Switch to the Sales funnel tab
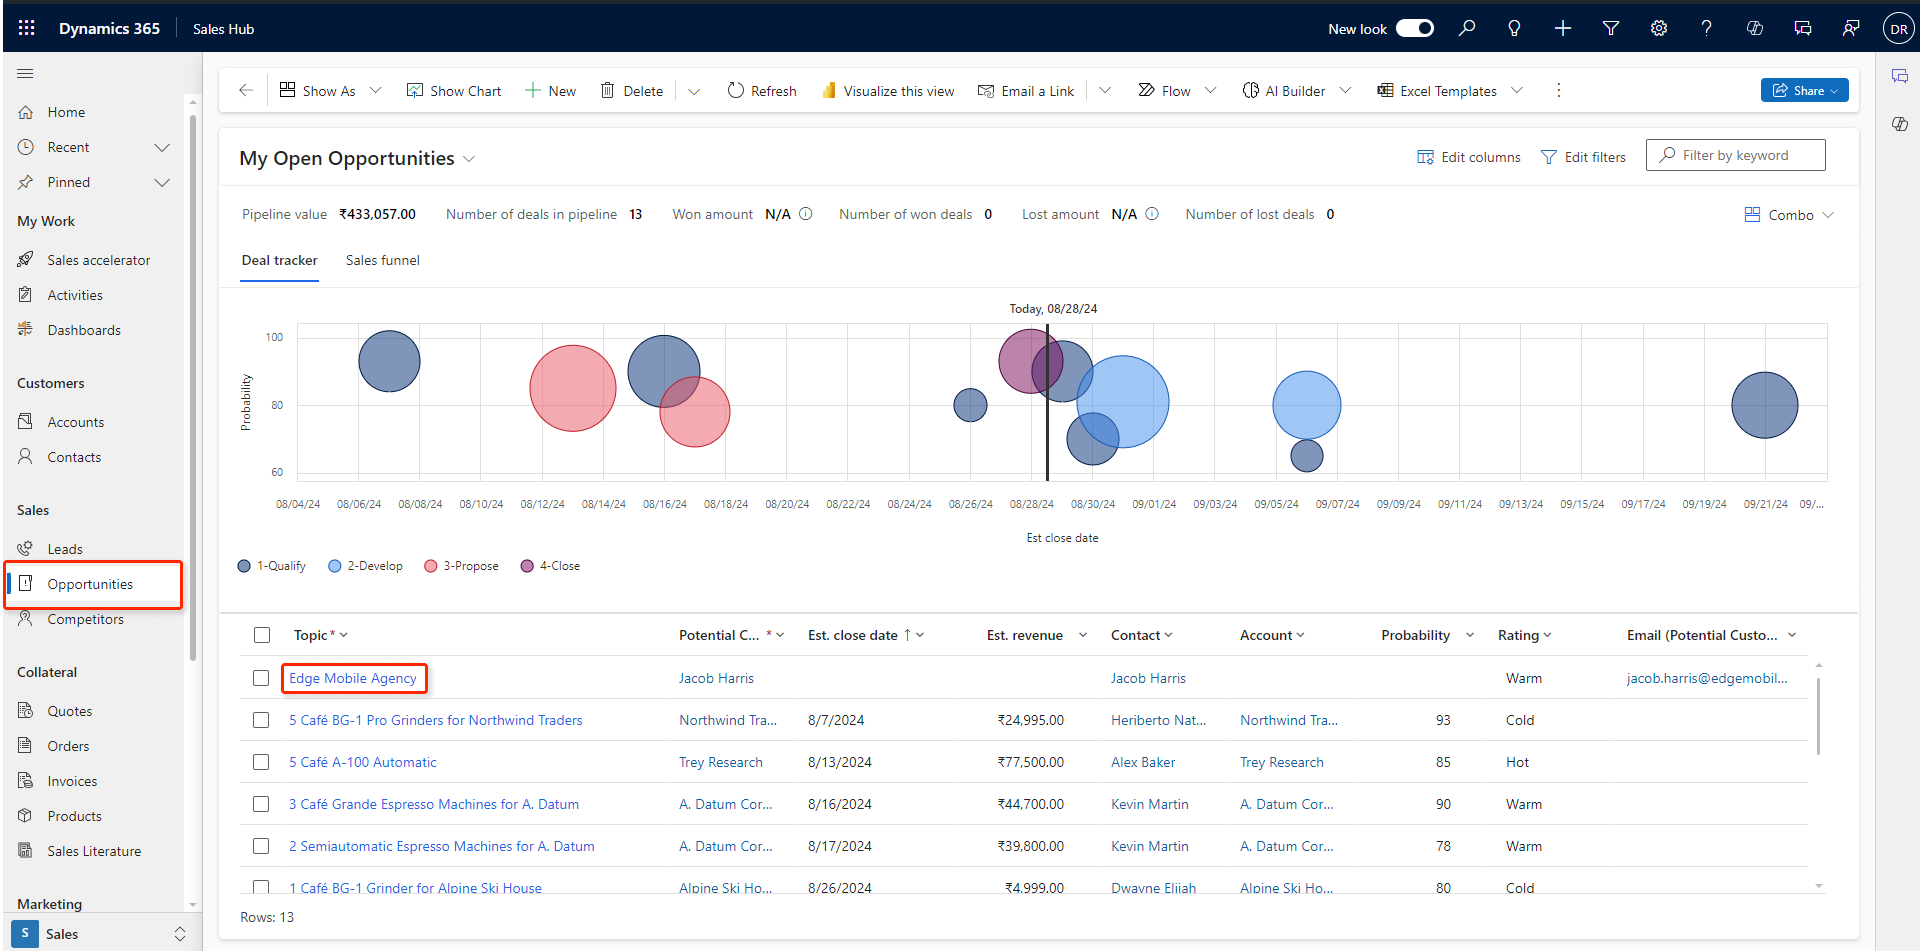This screenshot has width=1920, height=951. click(383, 260)
